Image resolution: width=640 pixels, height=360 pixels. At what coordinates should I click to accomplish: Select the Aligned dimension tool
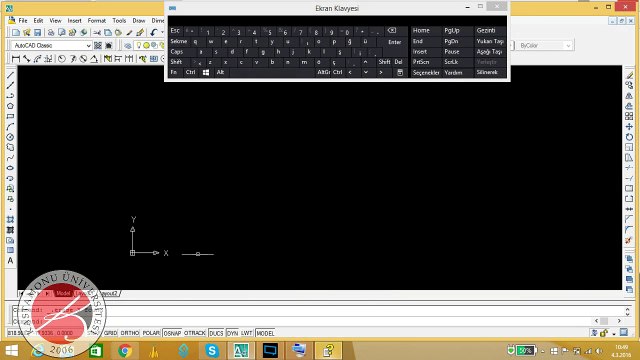click(x=27, y=59)
